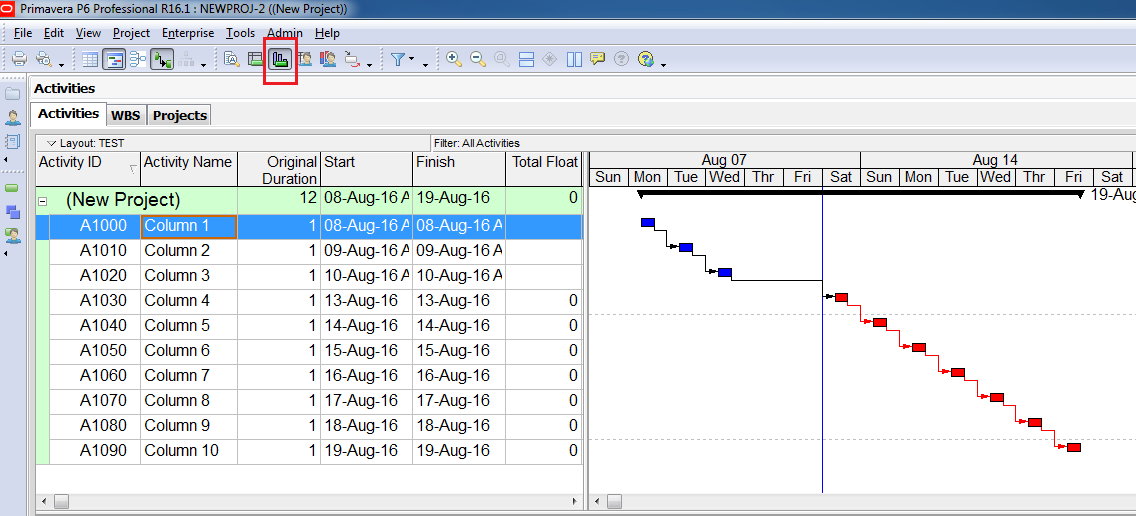The width and height of the screenshot is (1136, 516).
Task: Click the Zoom In magnifier icon
Action: coord(454,60)
